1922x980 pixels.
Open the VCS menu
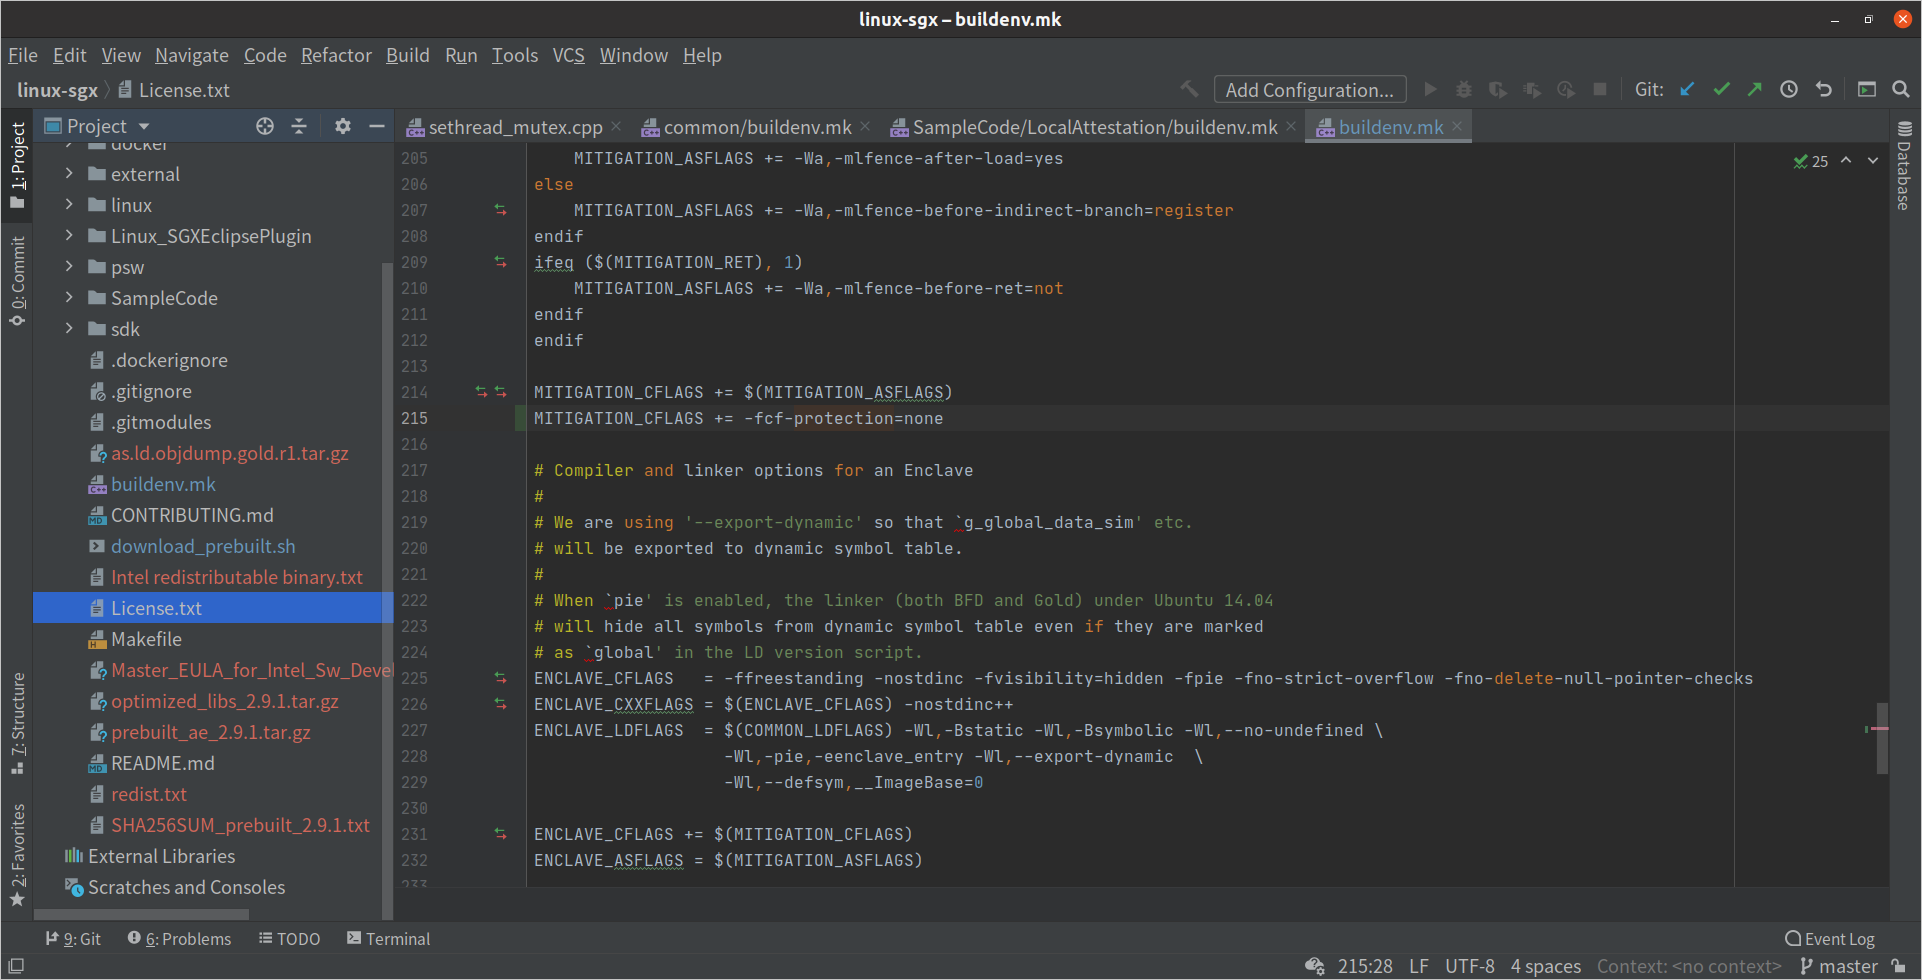tap(568, 55)
